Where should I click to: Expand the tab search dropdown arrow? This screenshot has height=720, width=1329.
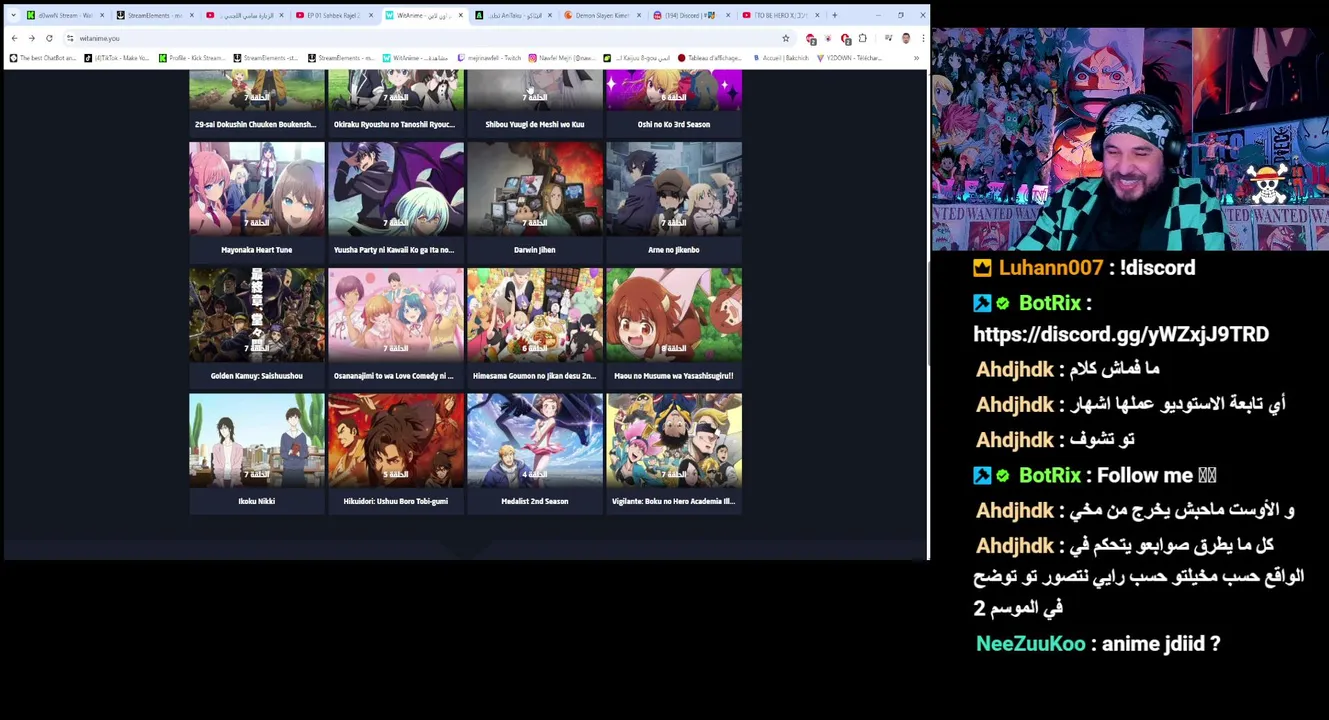coord(13,15)
